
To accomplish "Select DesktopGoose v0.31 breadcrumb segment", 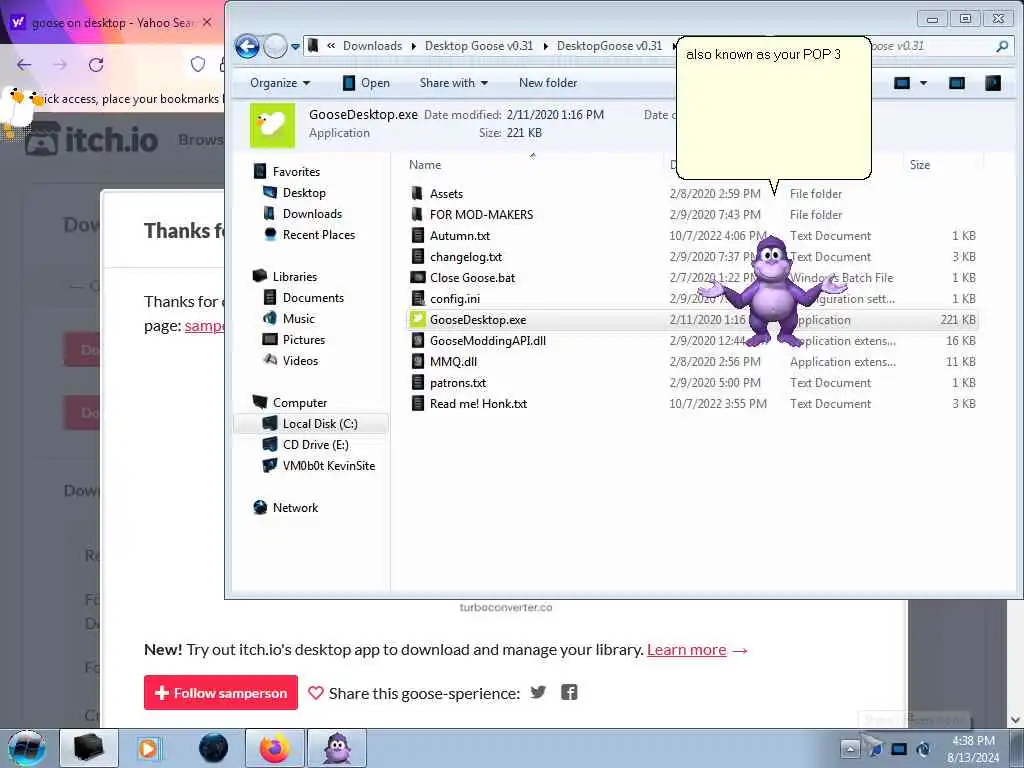I will pos(609,46).
